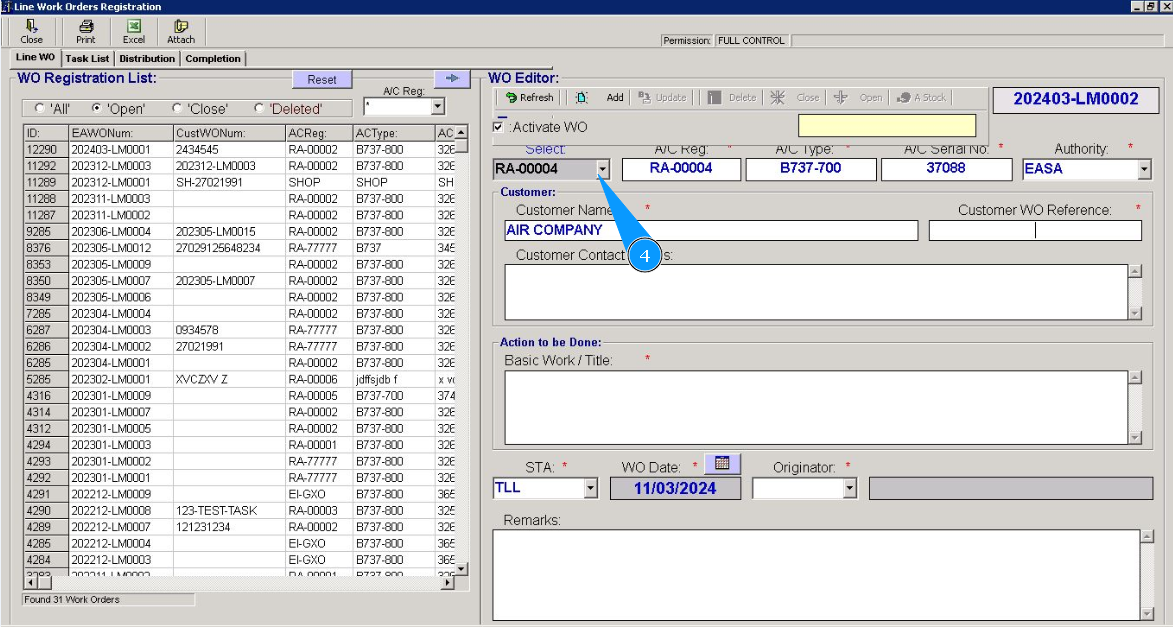Open the Completion tab
This screenshot has height=629, width=1173.
click(x=212, y=59)
